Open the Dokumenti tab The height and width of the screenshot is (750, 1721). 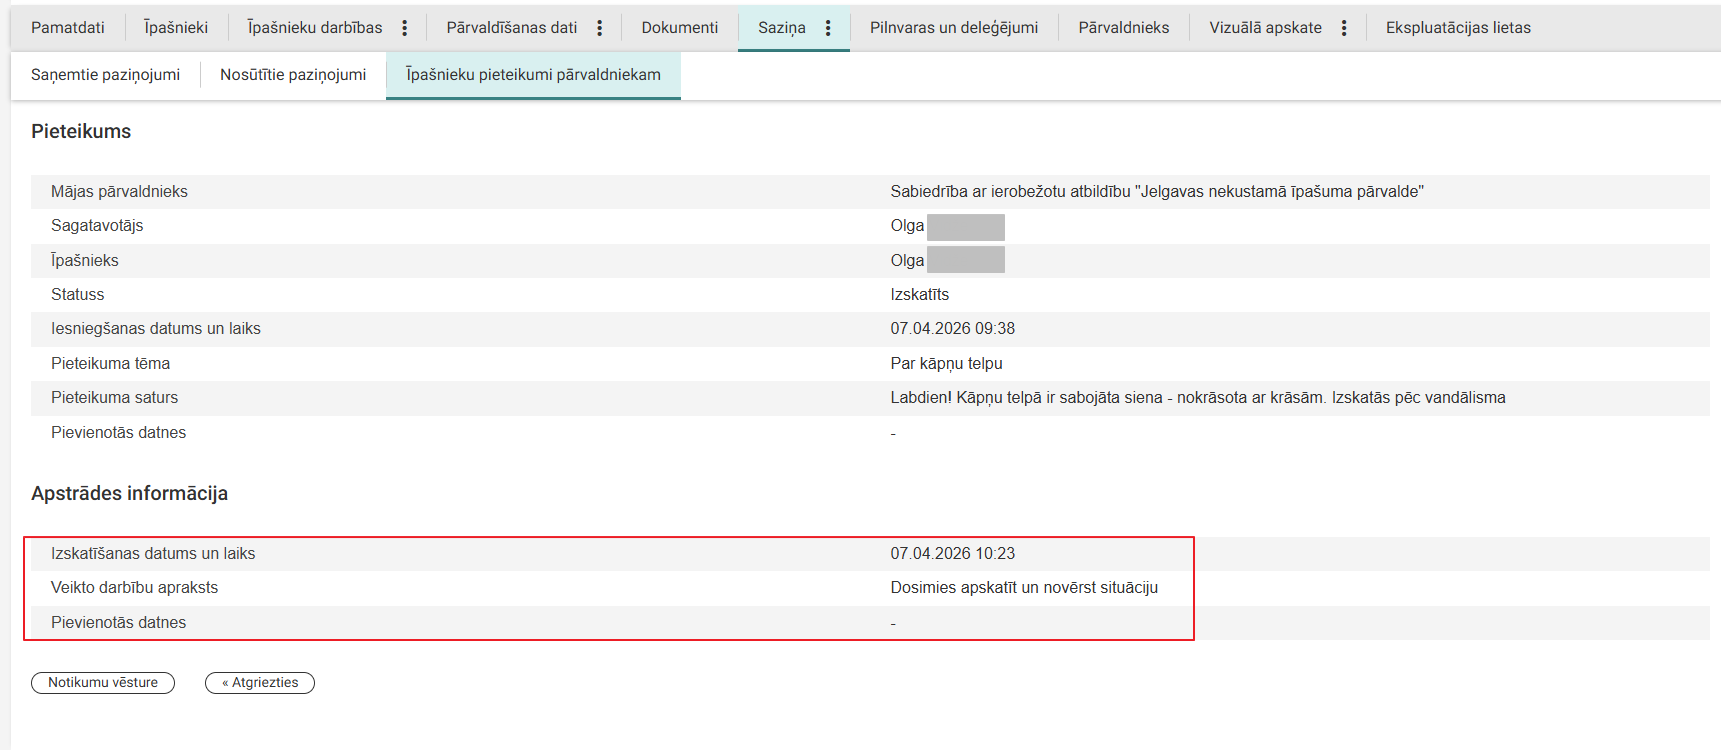coord(680,28)
